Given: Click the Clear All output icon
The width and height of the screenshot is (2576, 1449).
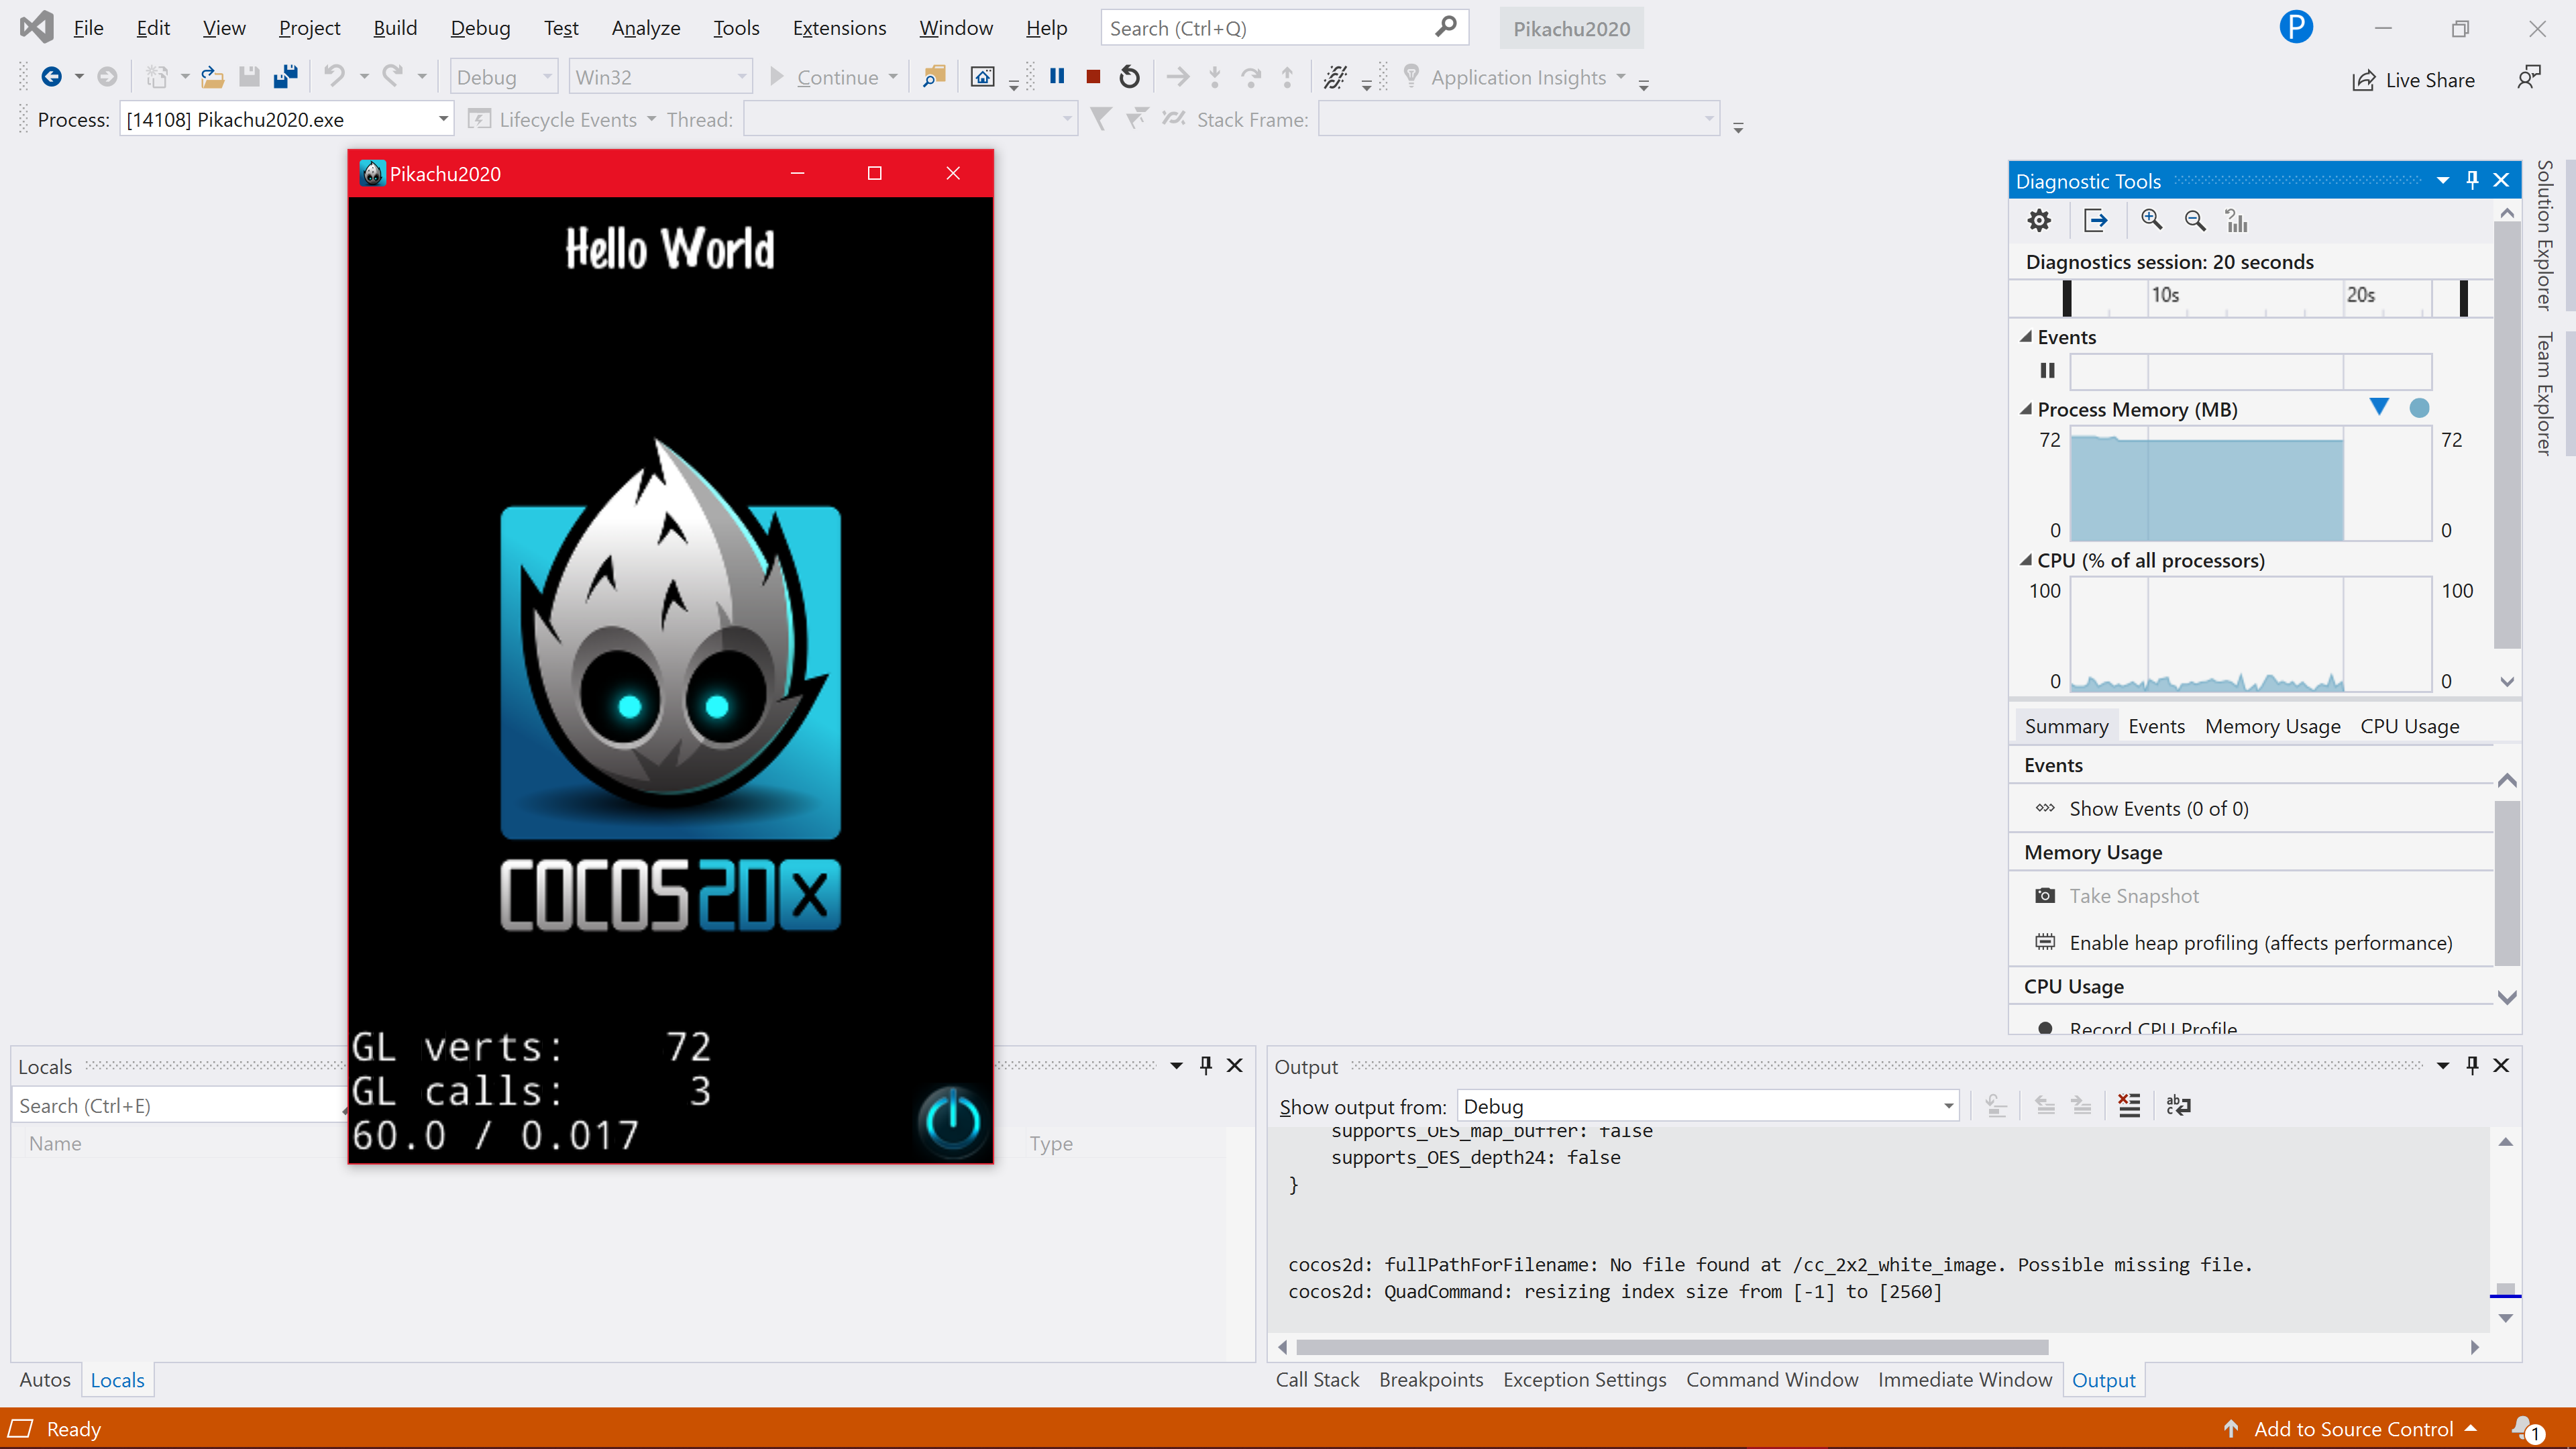Looking at the screenshot, I should (x=2129, y=1105).
